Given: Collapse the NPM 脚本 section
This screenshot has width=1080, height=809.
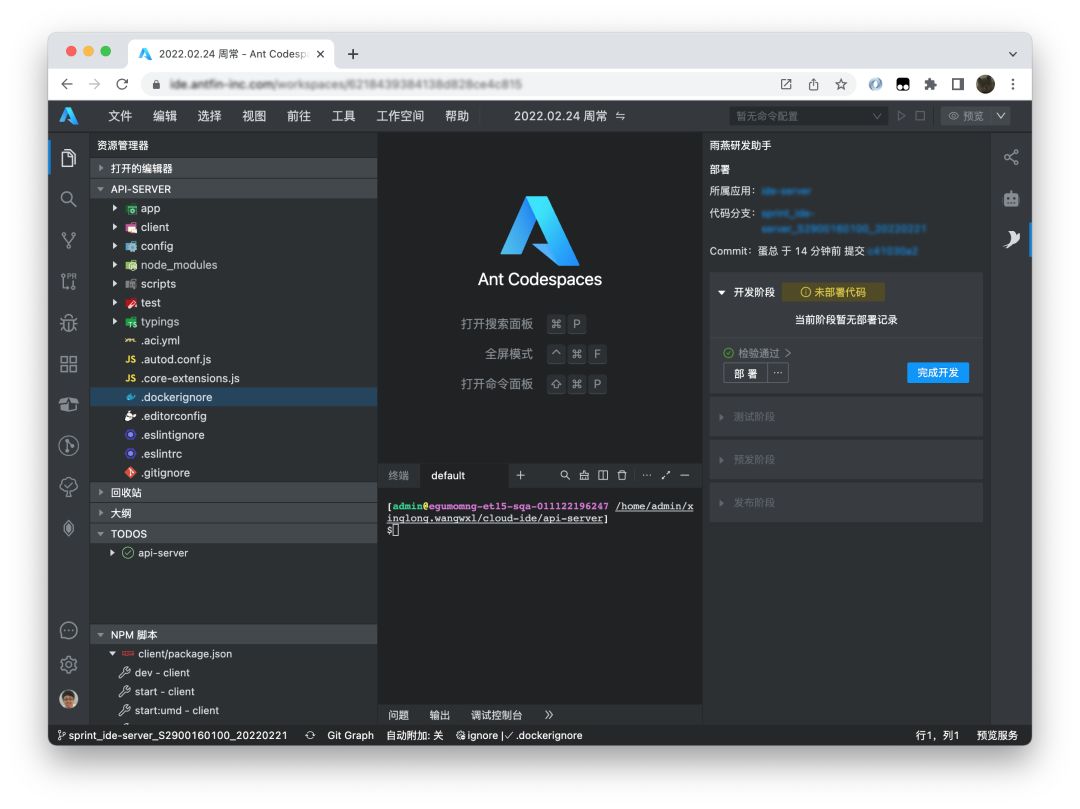Looking at the screenshot, I should (233, 635).
